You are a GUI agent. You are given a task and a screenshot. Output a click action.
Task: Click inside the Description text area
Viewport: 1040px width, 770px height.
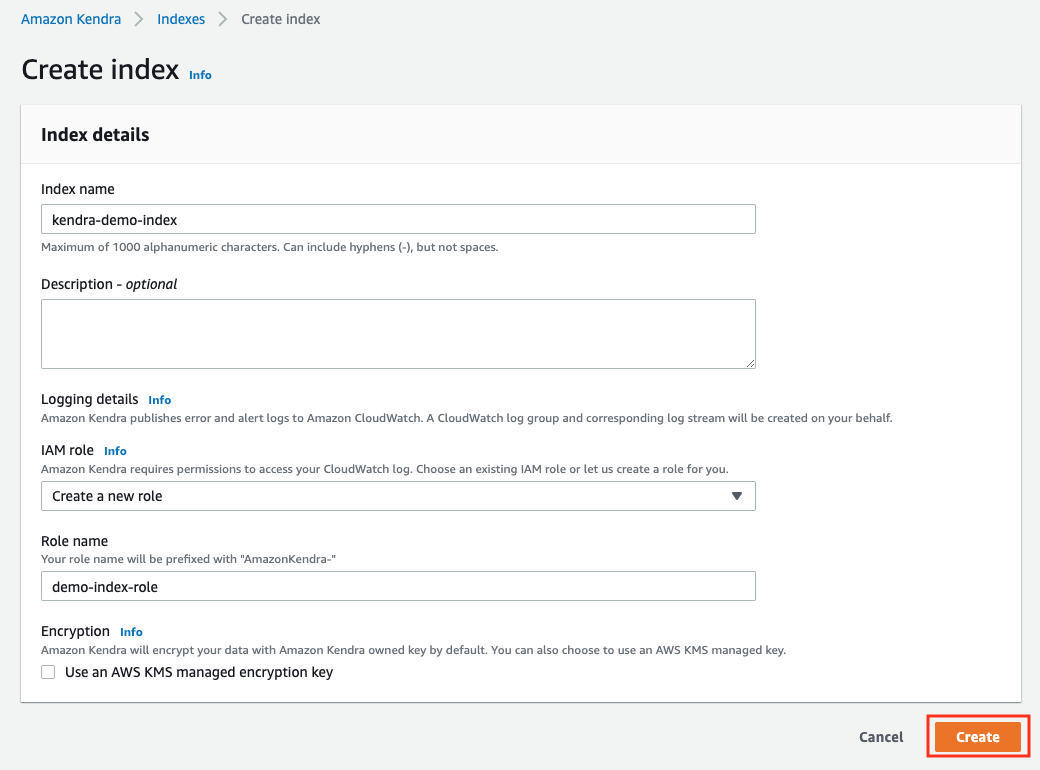tap(398, 334)
